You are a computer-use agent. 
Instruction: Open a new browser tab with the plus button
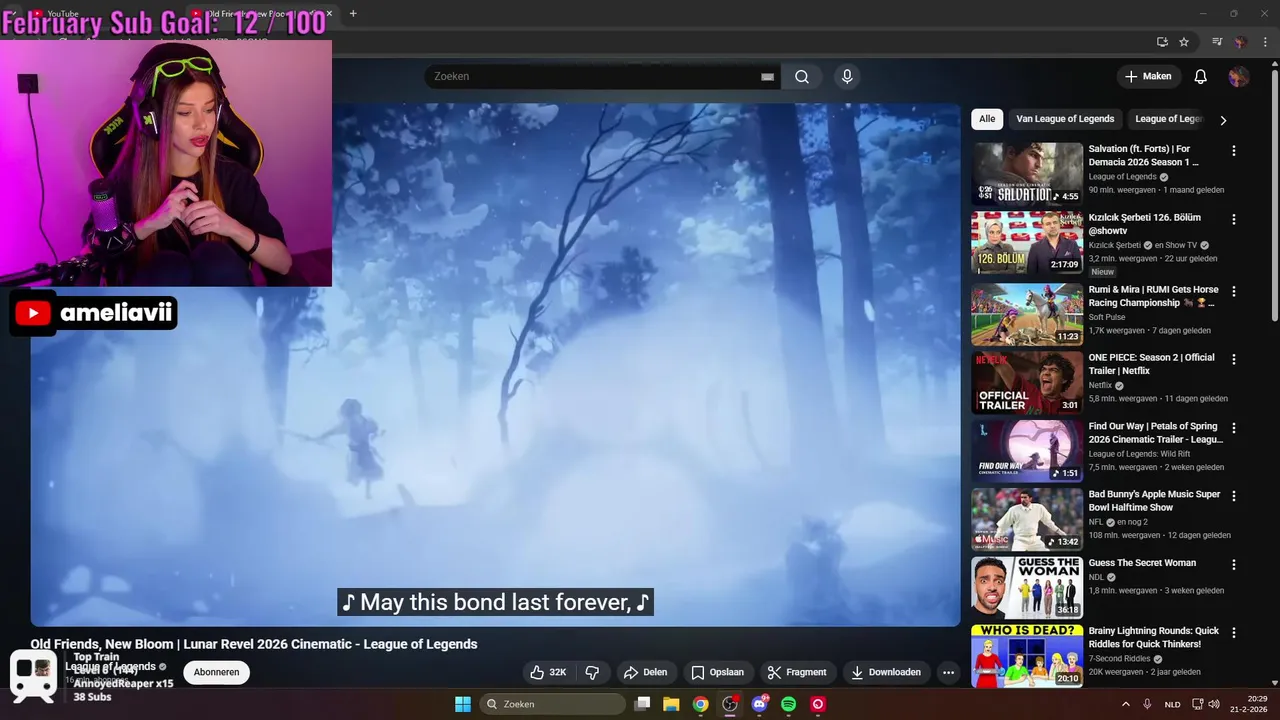click(353, 14)
